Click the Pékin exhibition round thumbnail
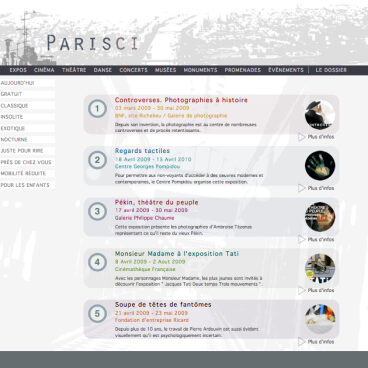368x368 pixels. [320, 217]
